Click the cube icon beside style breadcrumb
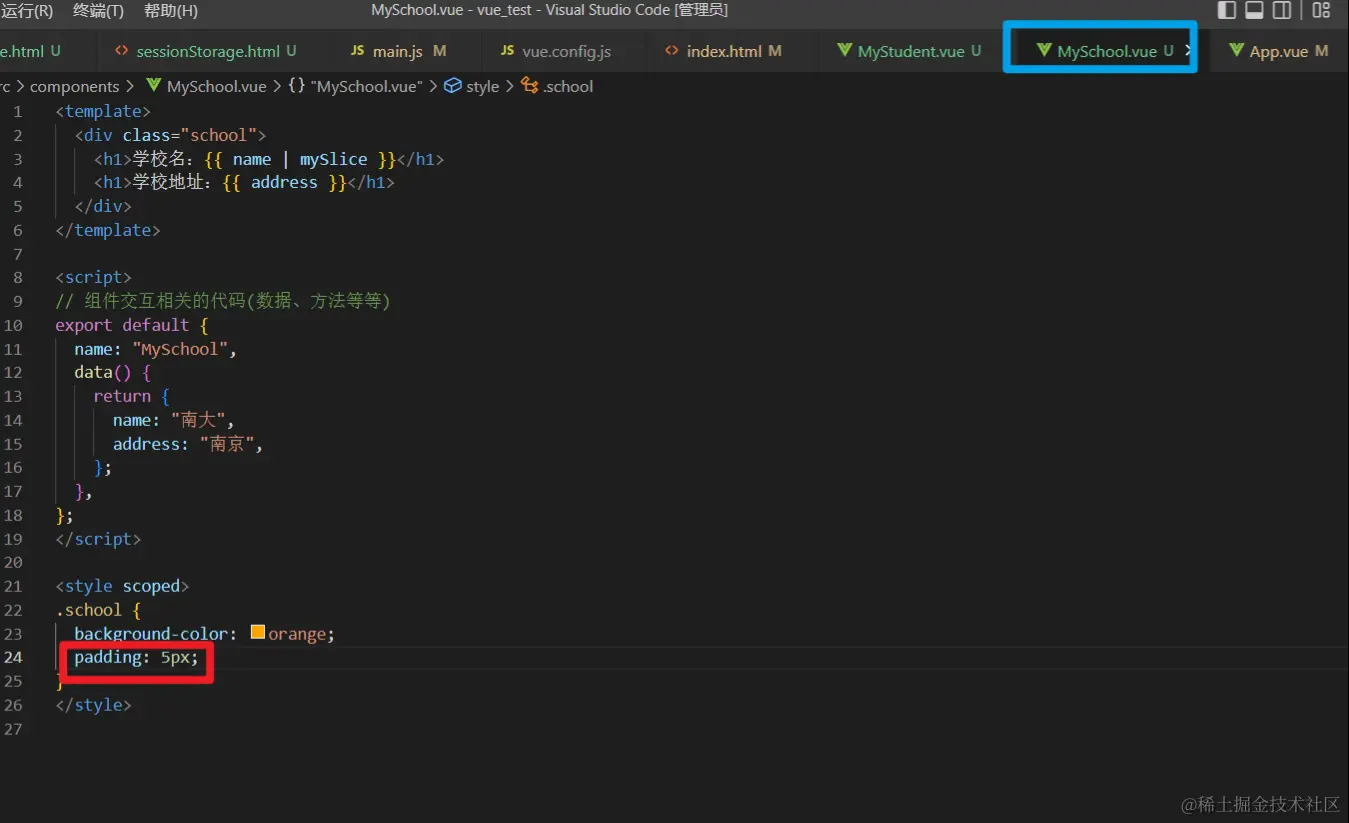The height and width of the screenshot is (823, 1349). 453,86
